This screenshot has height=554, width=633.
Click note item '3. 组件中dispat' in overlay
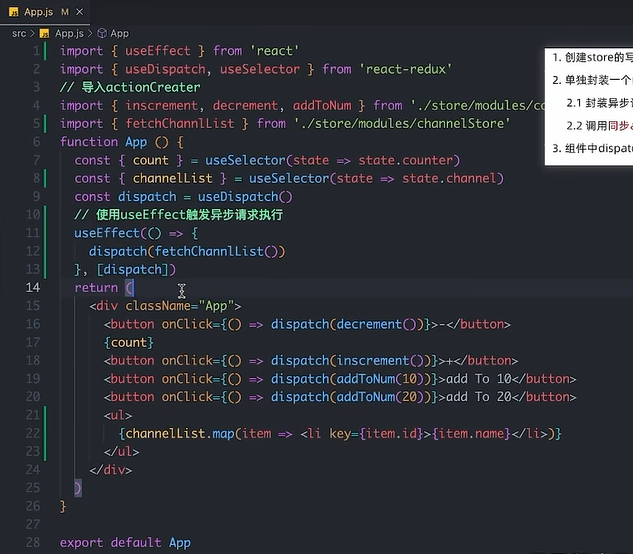[x=592, y=148]
